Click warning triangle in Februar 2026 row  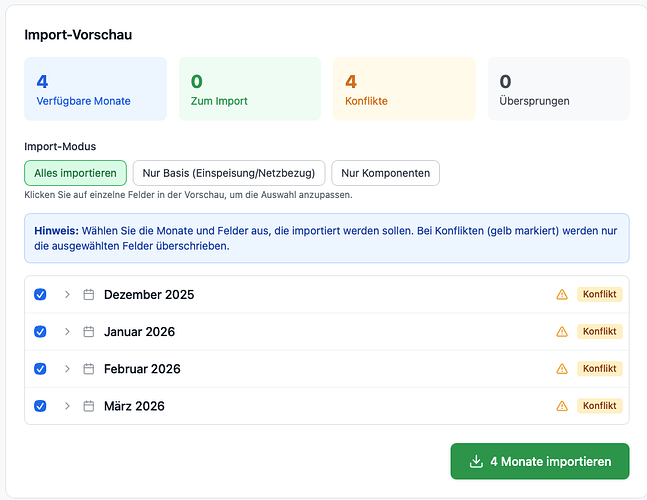pos(562,369)
